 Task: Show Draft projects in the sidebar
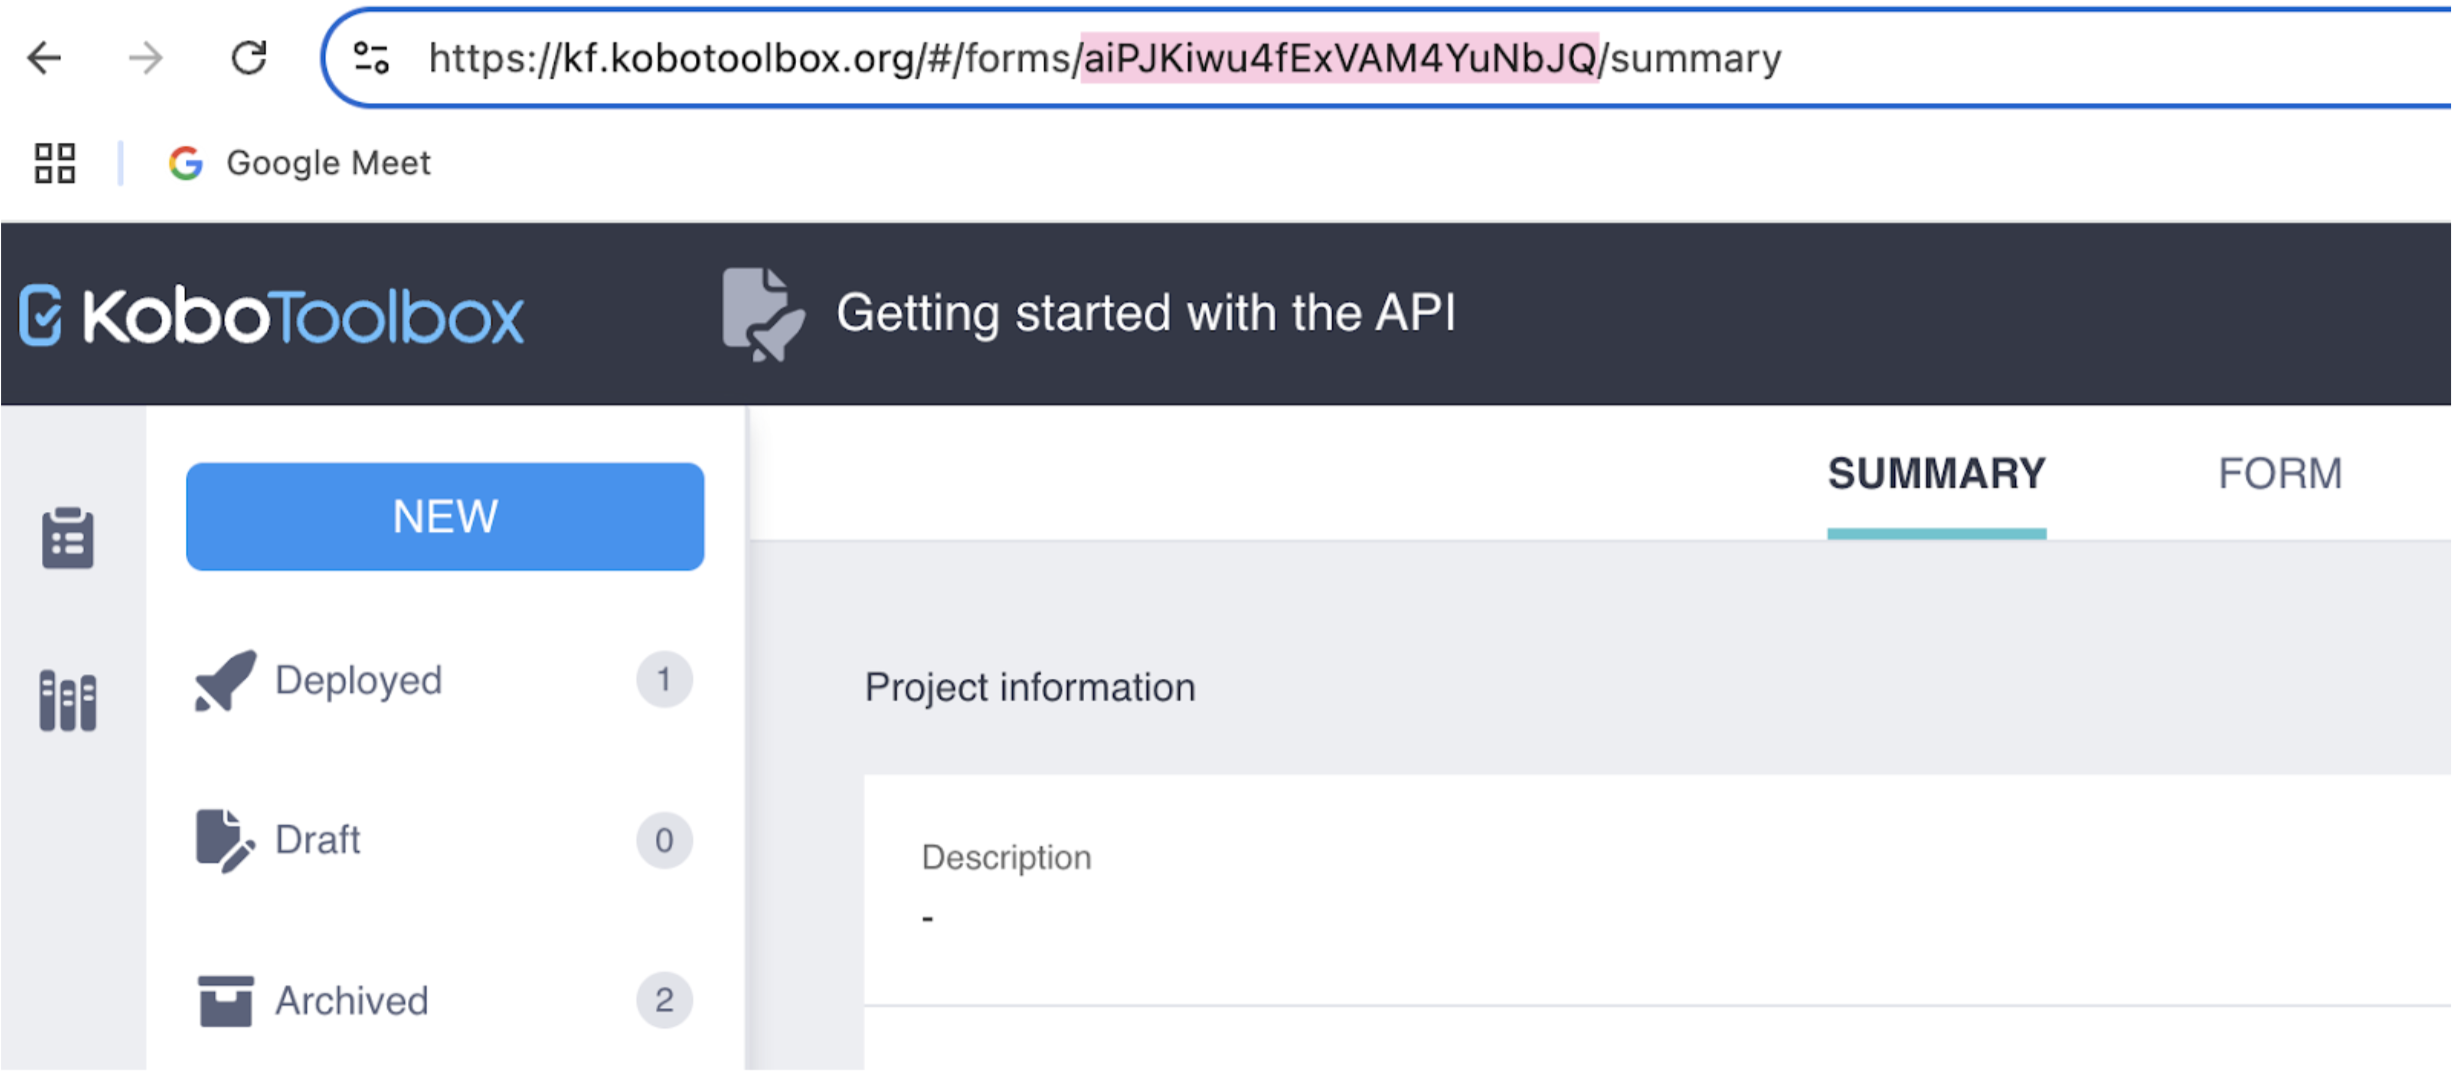[317, 840]
